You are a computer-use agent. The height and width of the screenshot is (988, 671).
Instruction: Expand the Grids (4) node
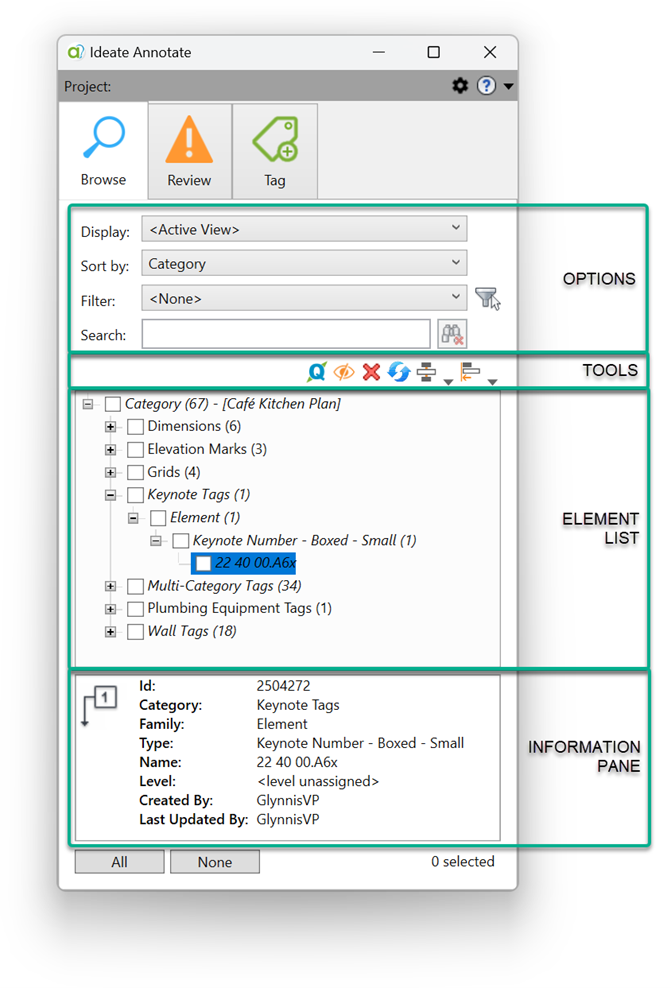[x=111, y=472]
